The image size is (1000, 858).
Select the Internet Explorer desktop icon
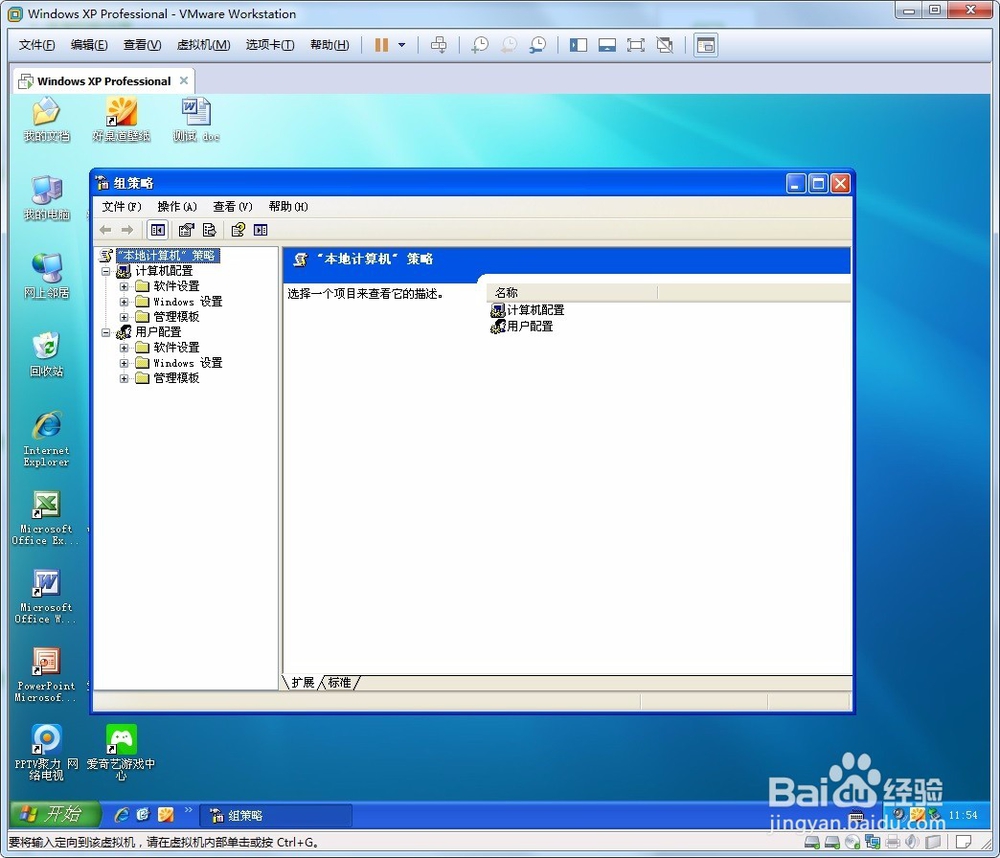click(x=47, y=439)
